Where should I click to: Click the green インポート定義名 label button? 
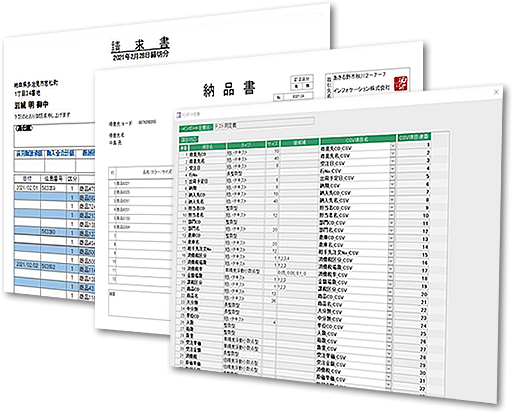point(196,128)
